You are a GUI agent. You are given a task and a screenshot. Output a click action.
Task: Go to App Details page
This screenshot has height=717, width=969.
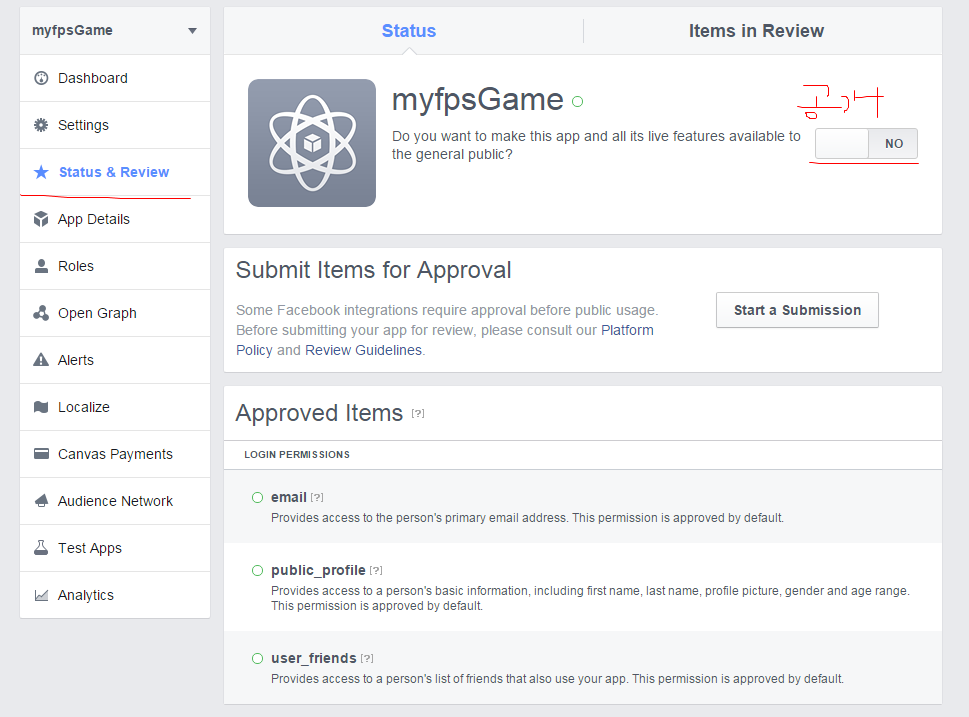[115, 219]
